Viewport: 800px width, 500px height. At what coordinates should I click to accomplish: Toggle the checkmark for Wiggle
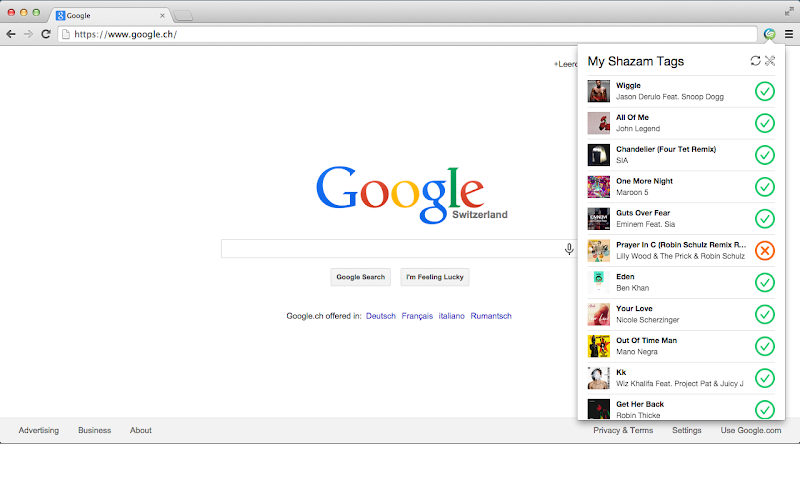click(764, 91)
